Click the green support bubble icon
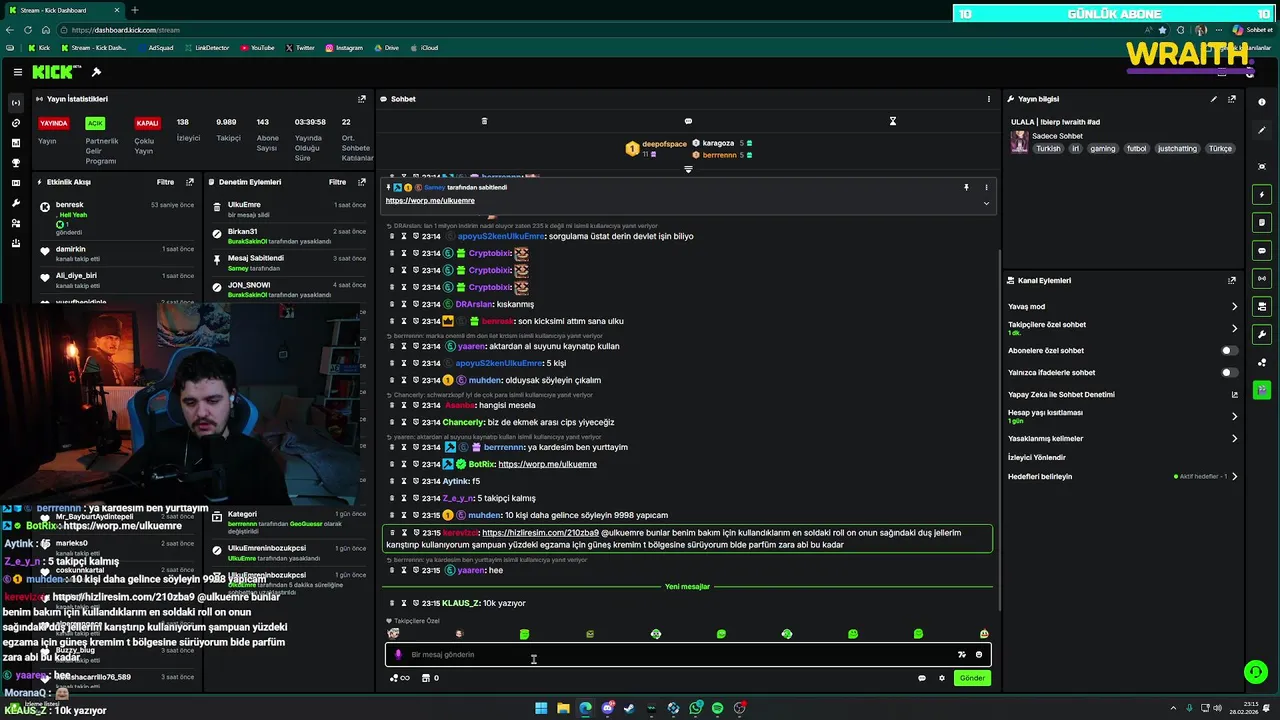This screenshot has width=1280, height=720. coord(1255,672)
